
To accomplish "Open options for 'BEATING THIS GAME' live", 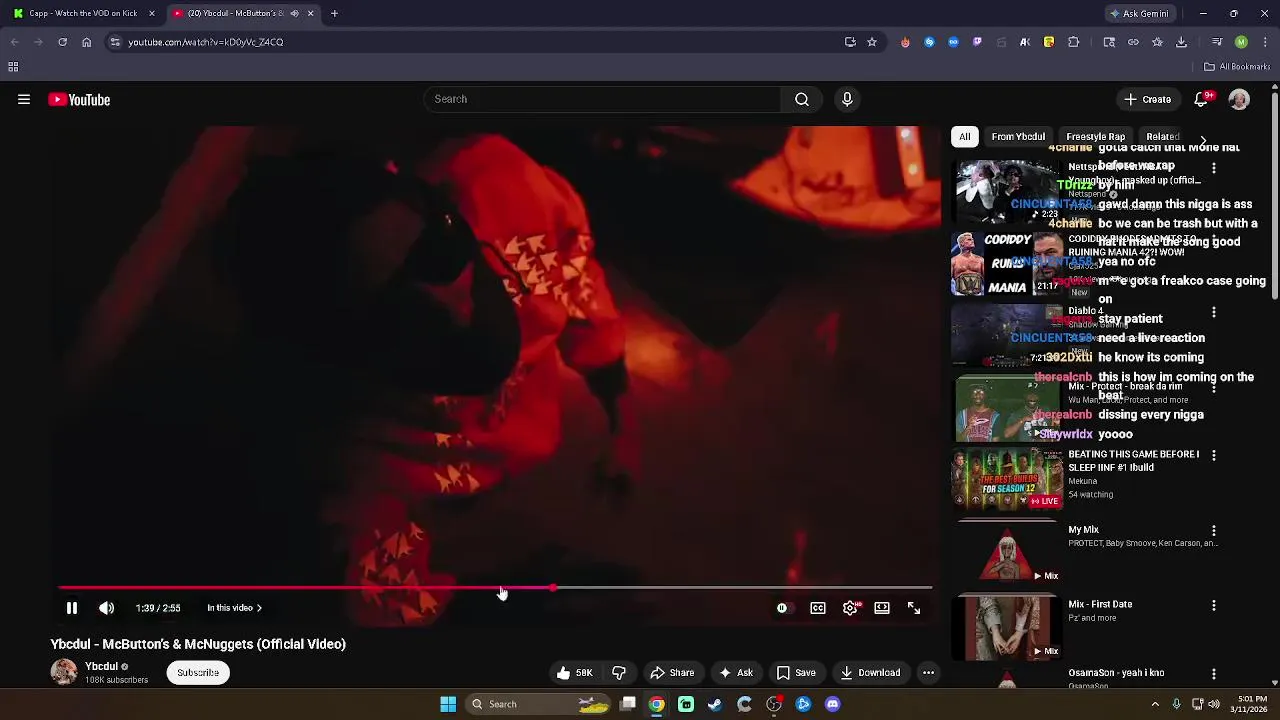I will pos(1214,455).
